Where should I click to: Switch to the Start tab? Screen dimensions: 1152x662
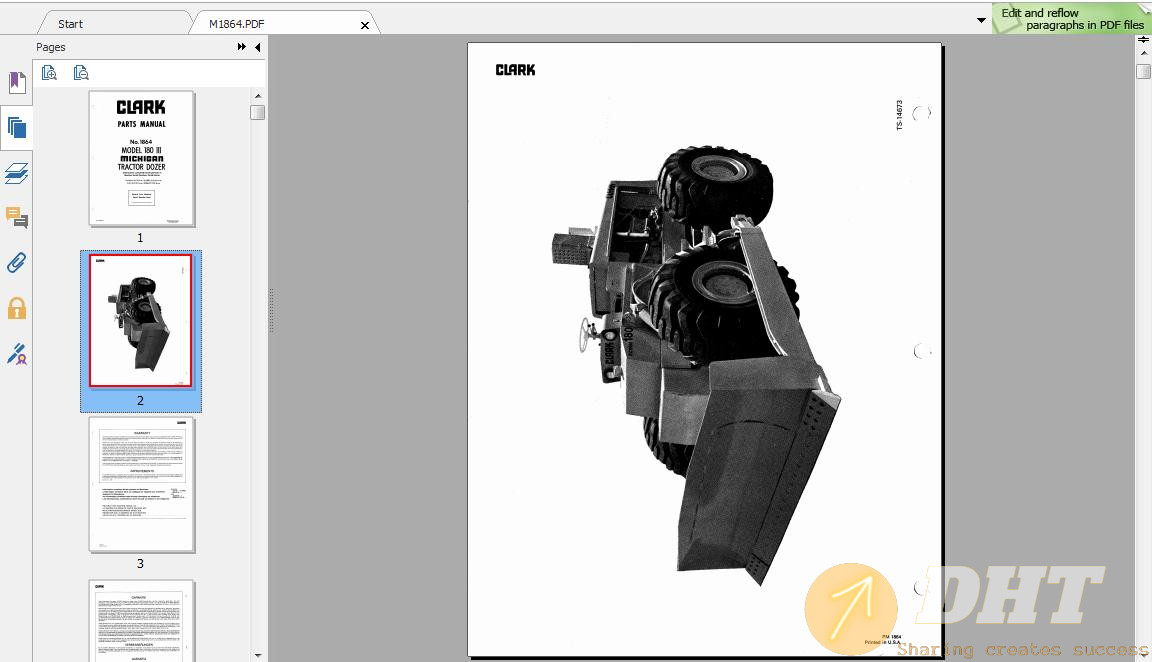pos(71,24)
